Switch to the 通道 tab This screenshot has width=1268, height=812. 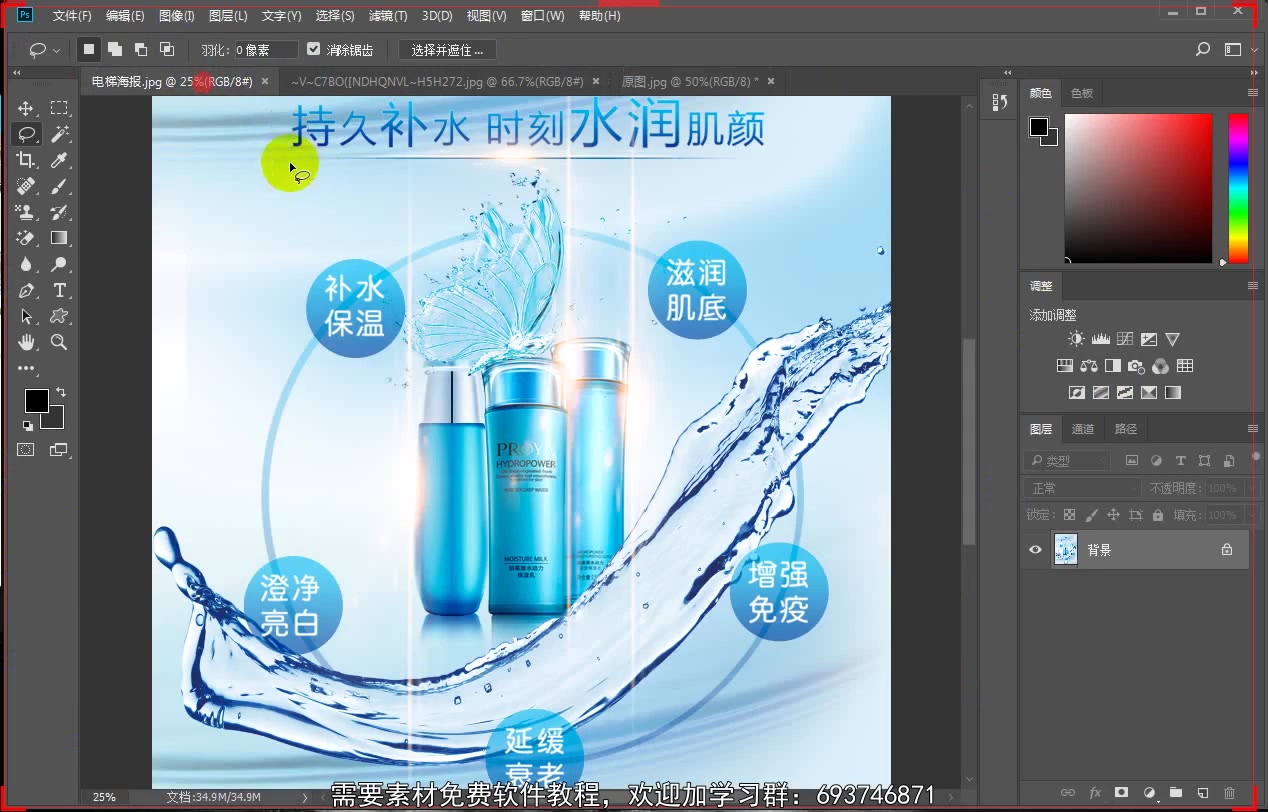(x=1083, y=428)
